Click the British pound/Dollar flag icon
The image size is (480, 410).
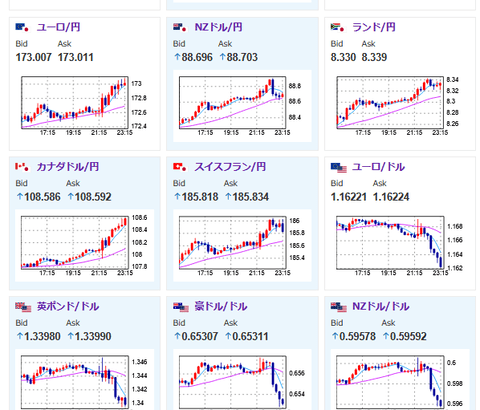pyautogui.click(x=23, y=307)
